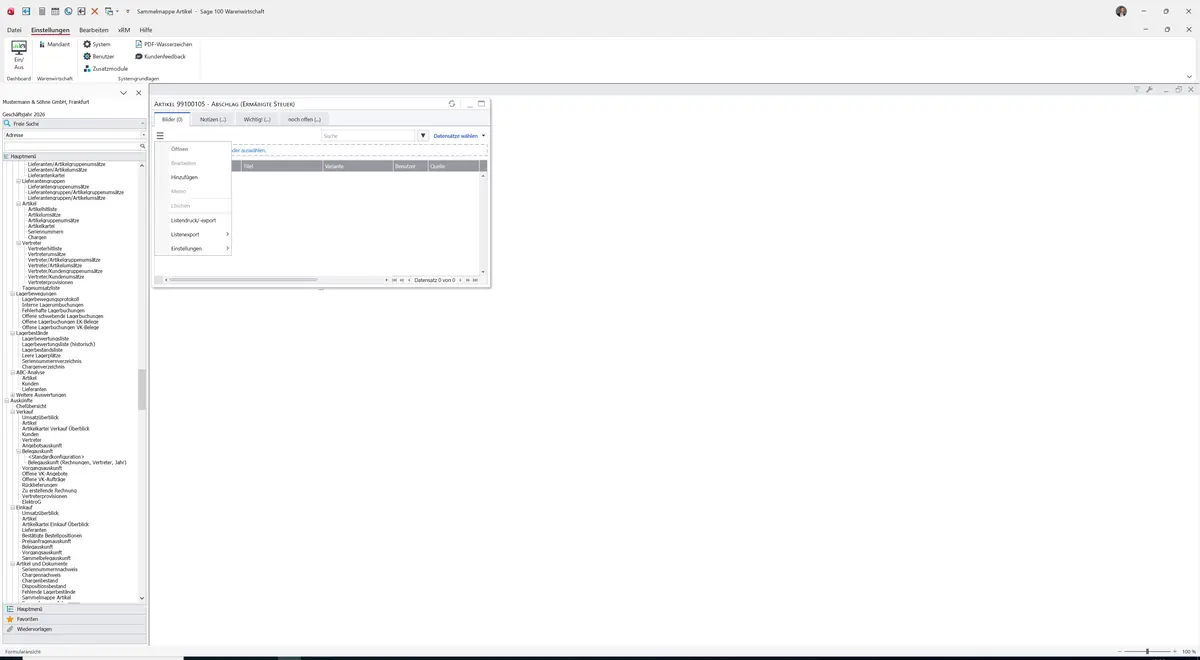Open the Datensätze wählen dropdown
This screenshot has height=660, width=1200.
click(459, 135)
